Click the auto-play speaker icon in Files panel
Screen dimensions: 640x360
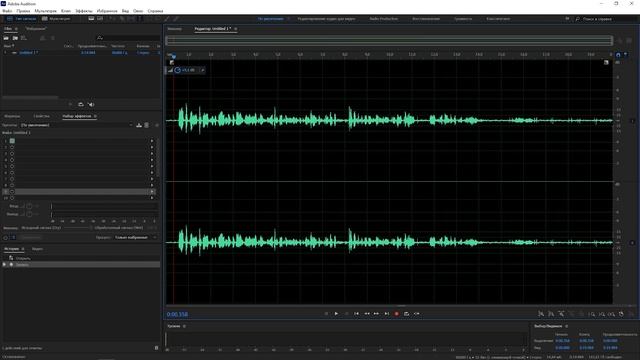[x=91, y=104]
